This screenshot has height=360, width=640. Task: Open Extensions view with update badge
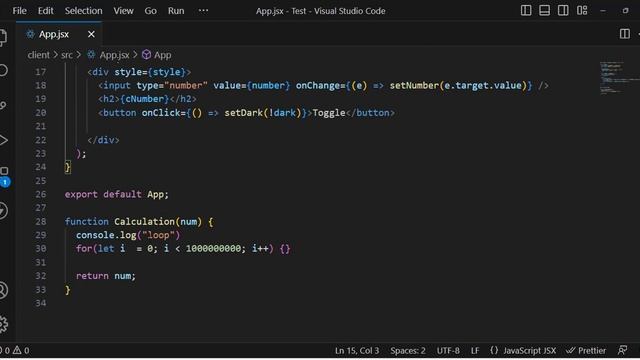pos(4,176)
